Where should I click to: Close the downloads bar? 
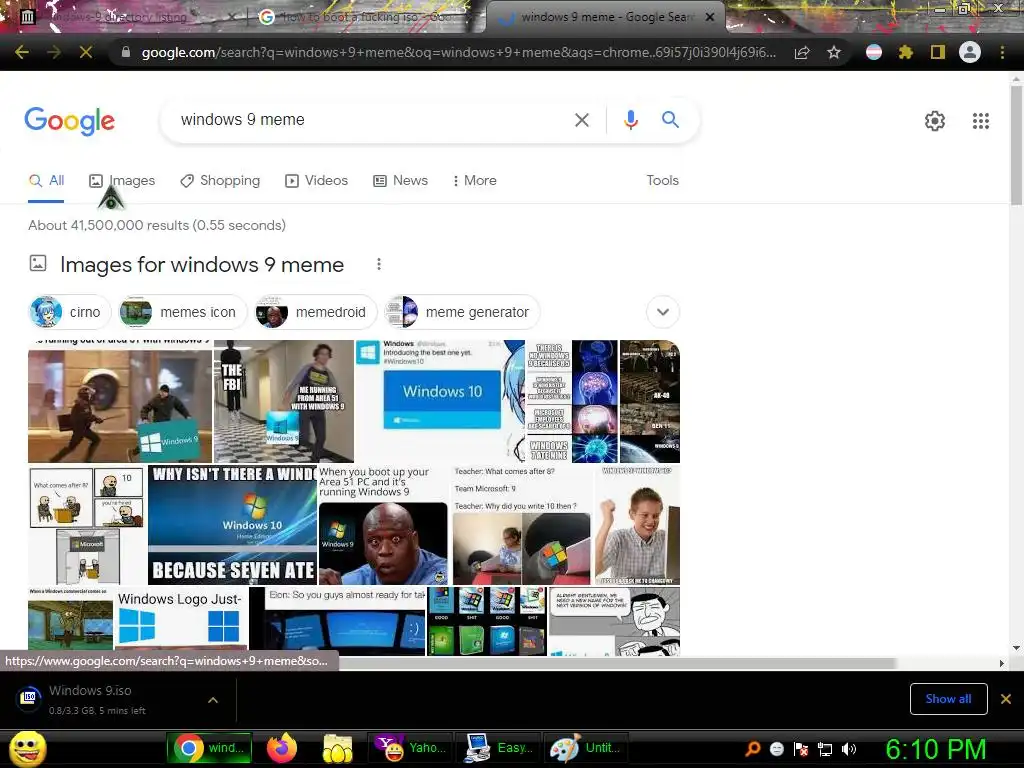click(1006, 699)
